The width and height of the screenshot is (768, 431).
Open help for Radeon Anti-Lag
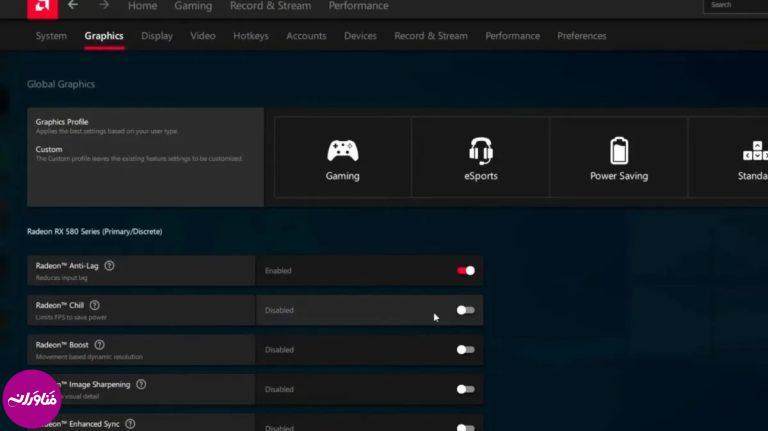coord(110,266)
